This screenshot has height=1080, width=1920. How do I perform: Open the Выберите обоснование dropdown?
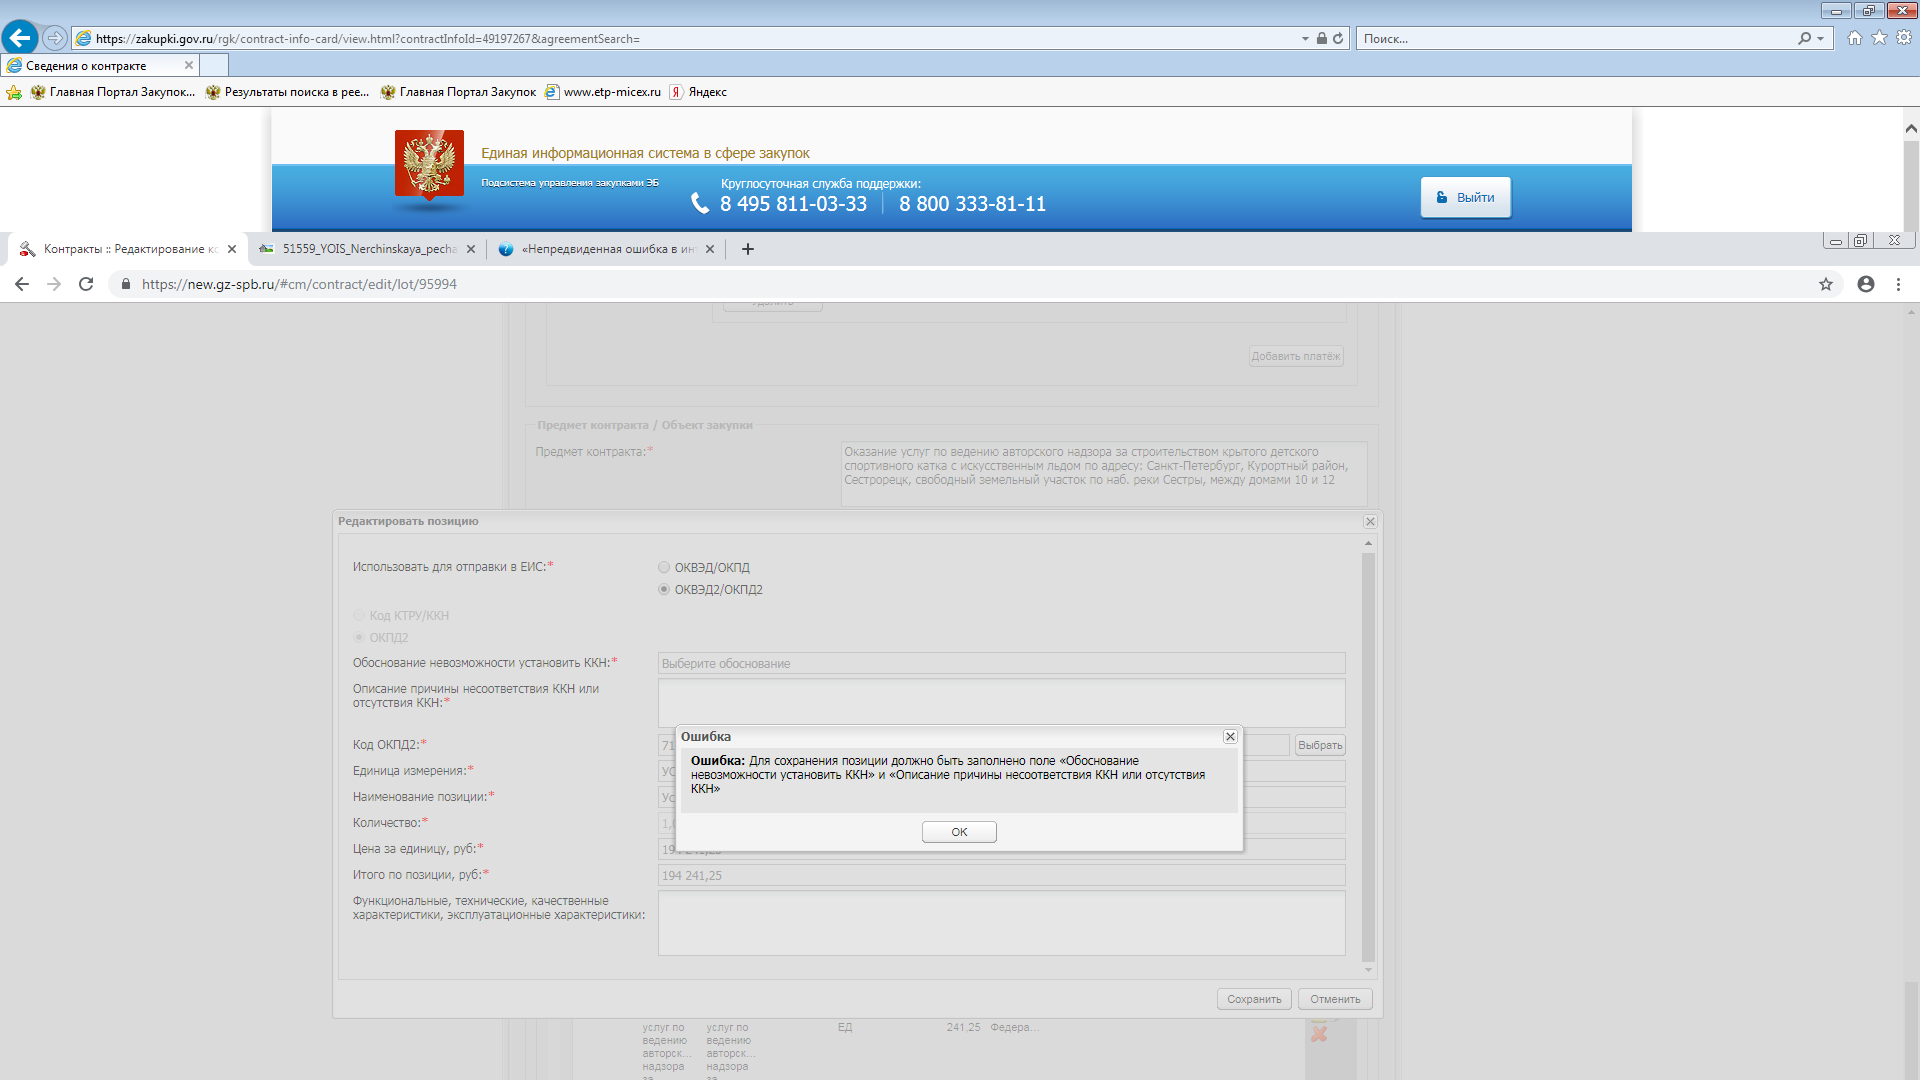point(1000,663)
